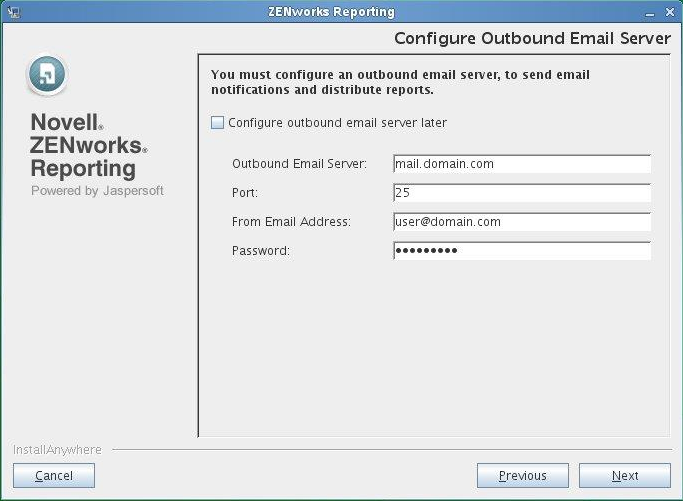Click the Password: label

pyautogui.click(x=260, y=250)
